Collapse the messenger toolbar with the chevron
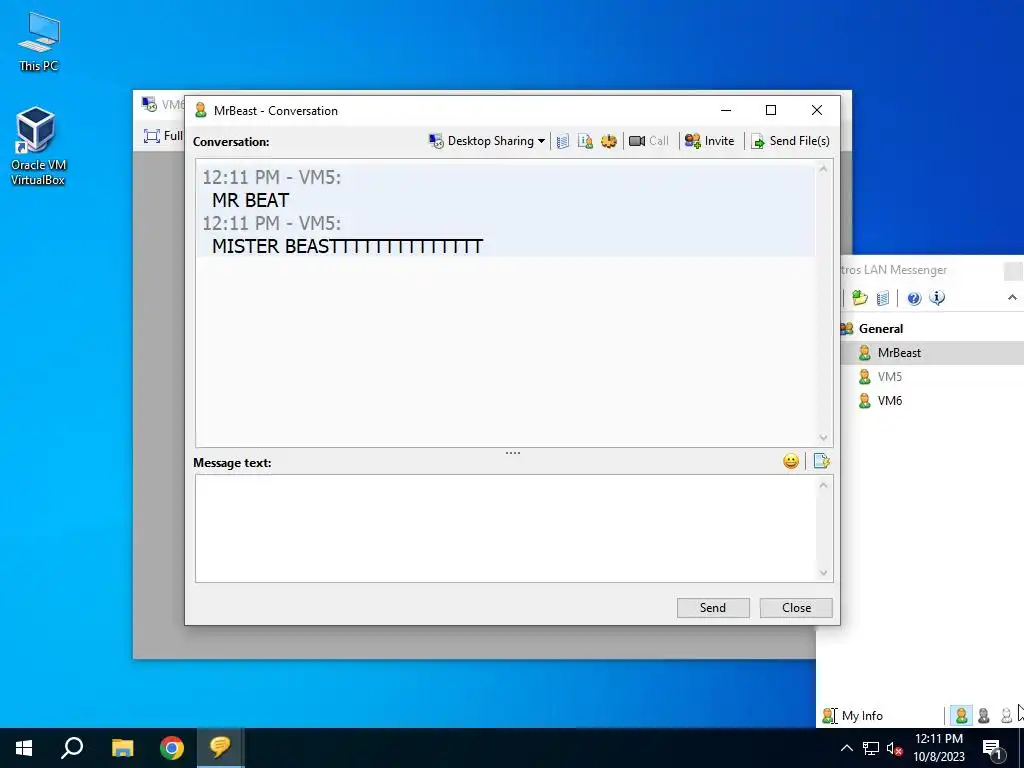This screenshot has width=1024, height=768. [x=1012, y=298]
